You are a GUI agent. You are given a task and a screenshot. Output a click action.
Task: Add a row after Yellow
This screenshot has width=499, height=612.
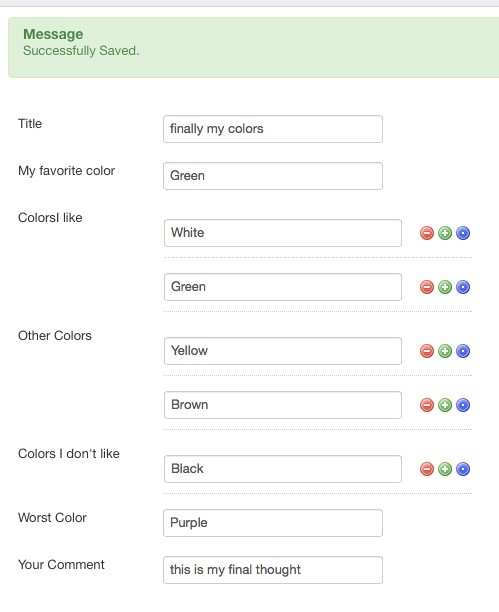pyautogui.click(x=445, y=351)
